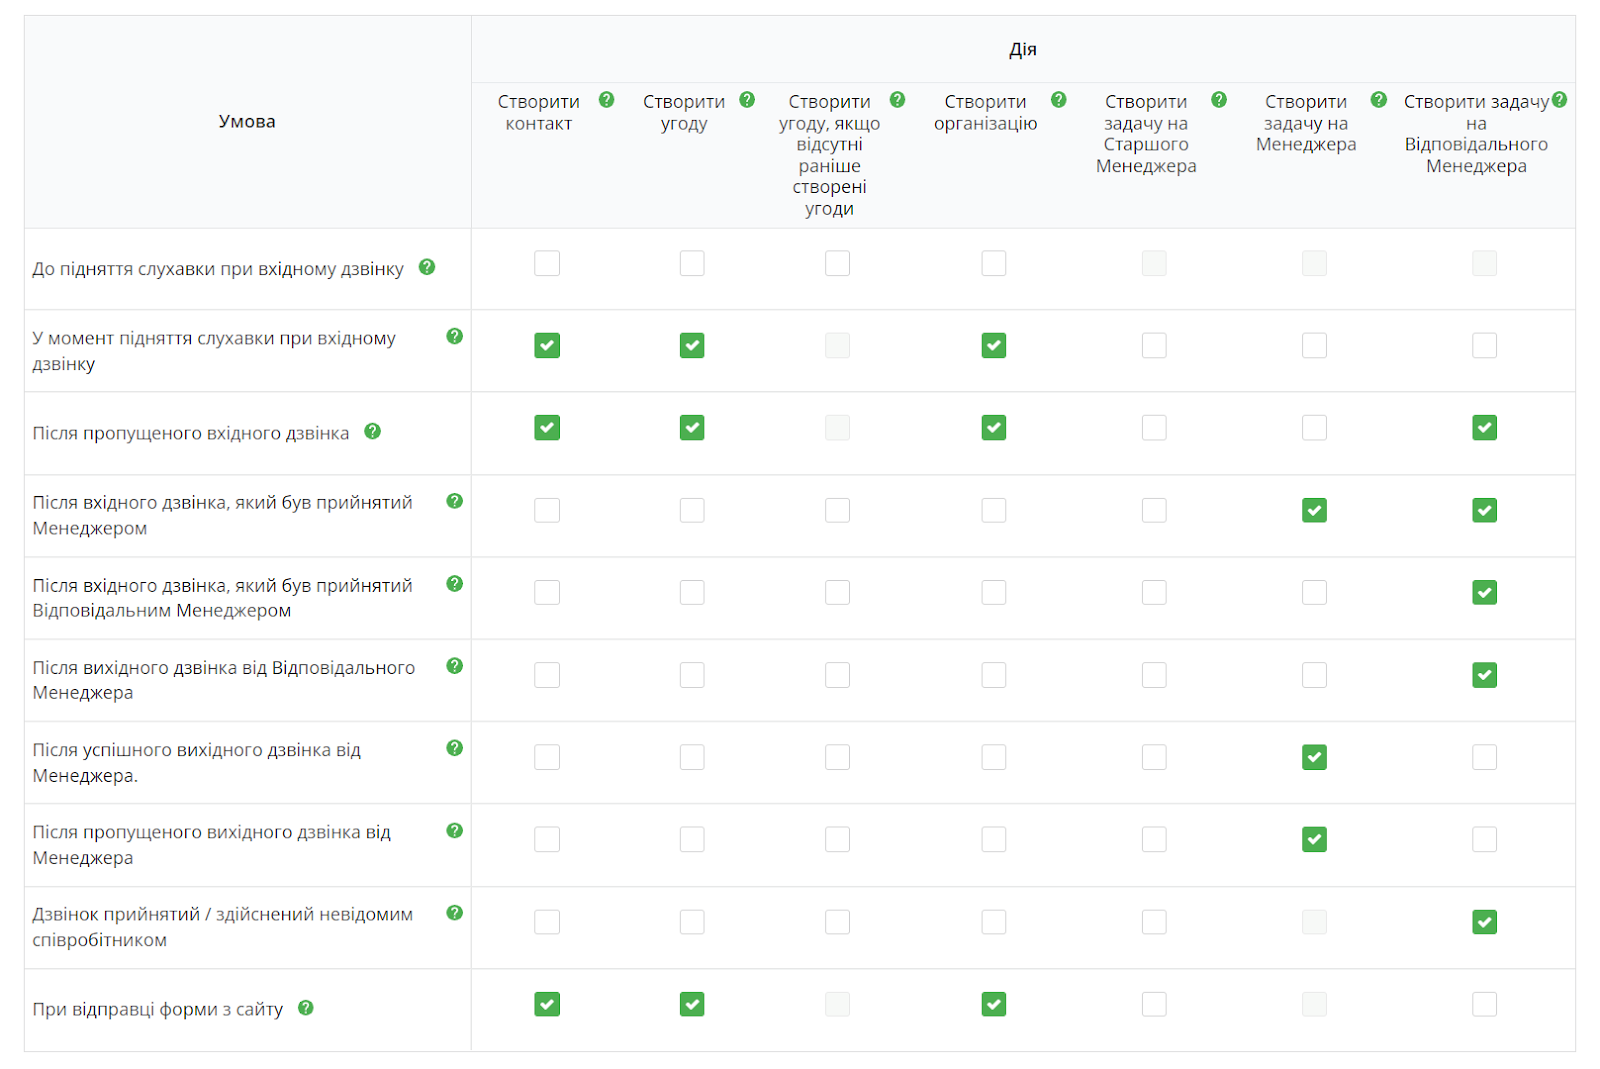Click the Створити організацію column title

(986, 112)
